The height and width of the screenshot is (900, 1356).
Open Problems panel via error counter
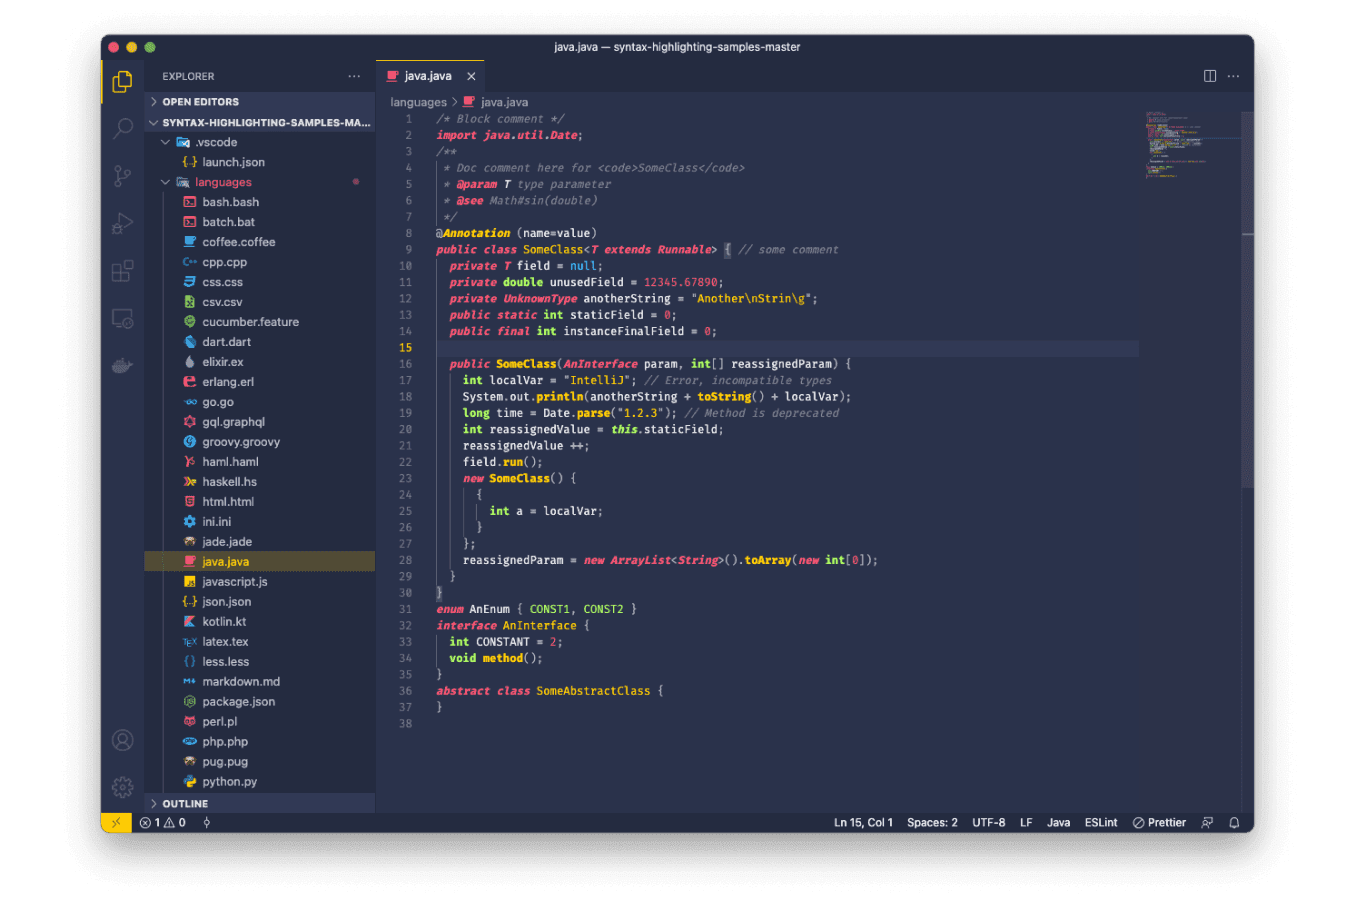click(x=162, y=822)
